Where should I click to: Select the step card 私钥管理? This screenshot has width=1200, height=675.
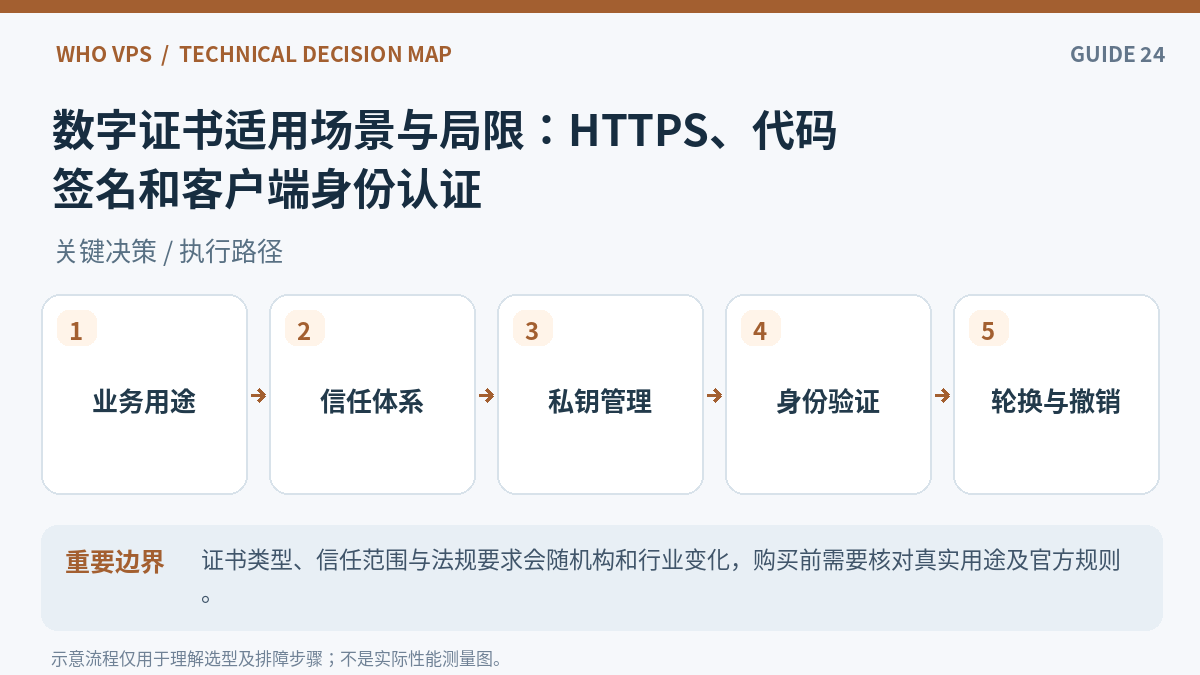click(600, 394)
